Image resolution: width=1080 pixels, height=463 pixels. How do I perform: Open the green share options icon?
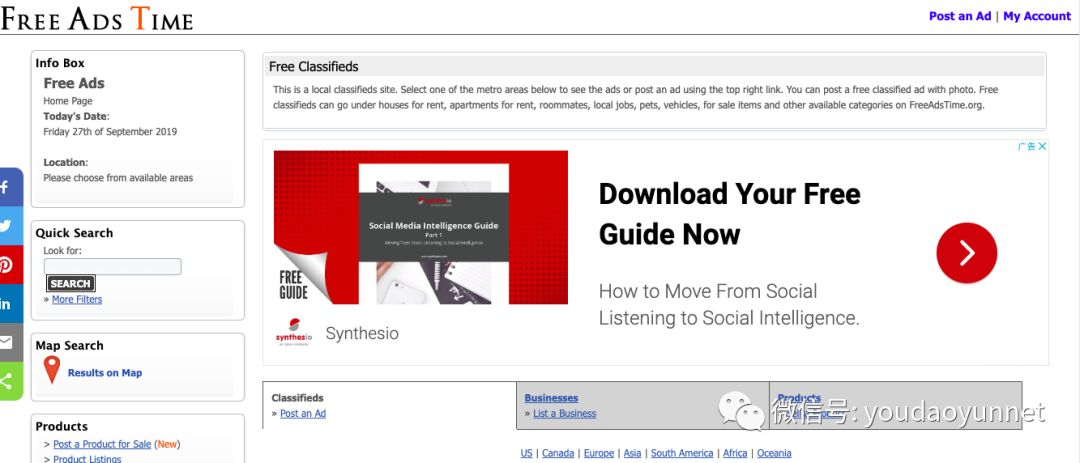(6, 381)
